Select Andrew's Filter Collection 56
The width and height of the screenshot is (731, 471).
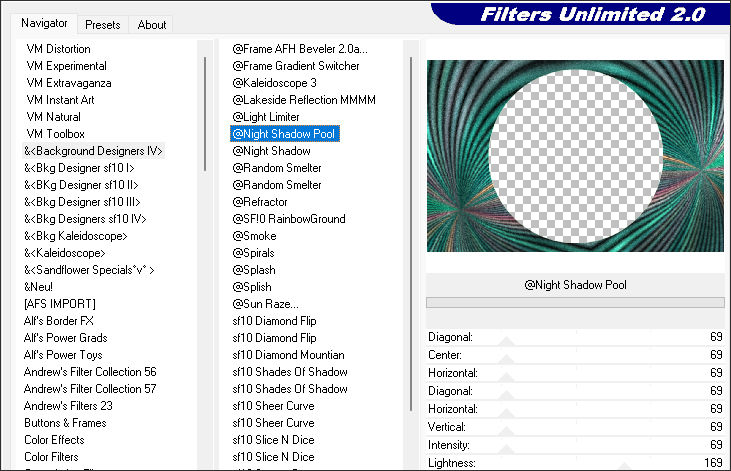pyautogui.click(x=90, y=372)
